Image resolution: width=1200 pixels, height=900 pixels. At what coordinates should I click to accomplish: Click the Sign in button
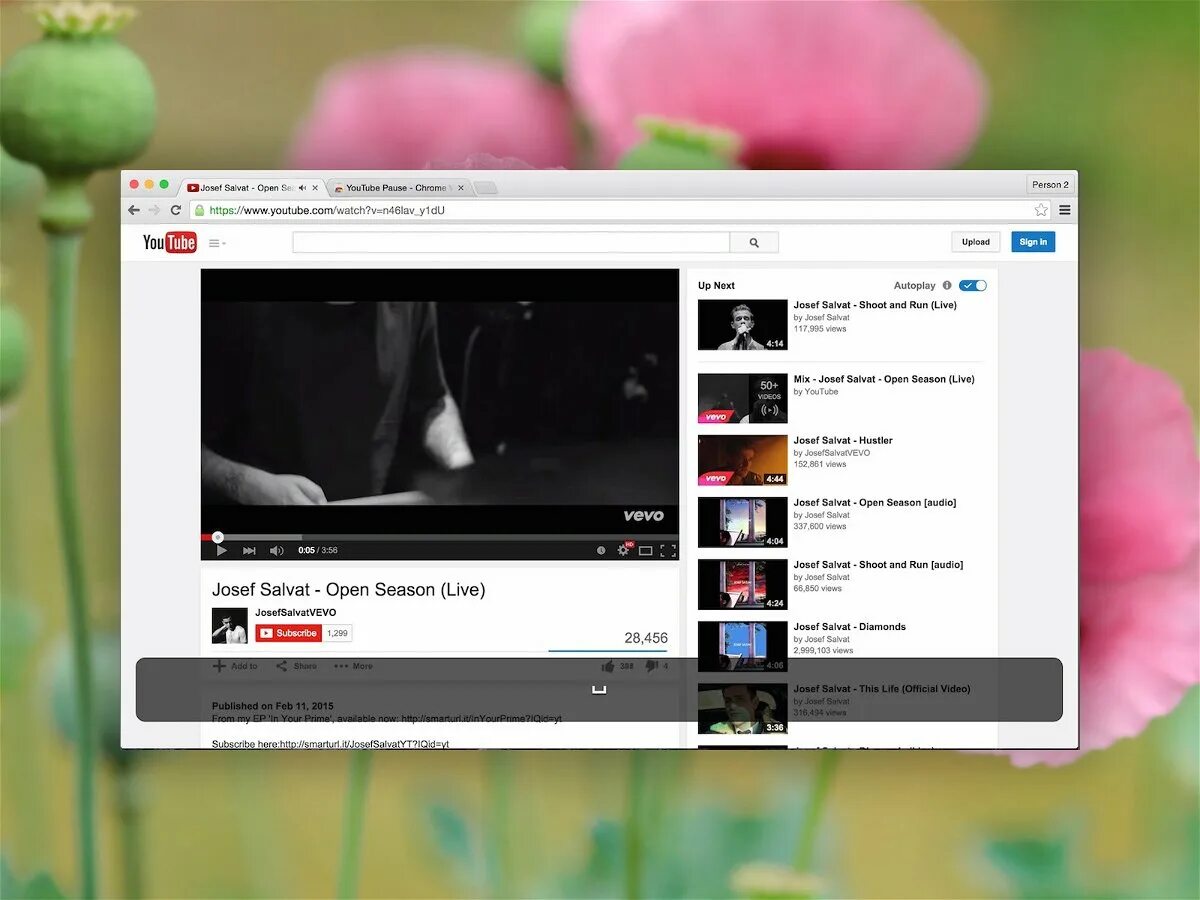point(1033,242)
